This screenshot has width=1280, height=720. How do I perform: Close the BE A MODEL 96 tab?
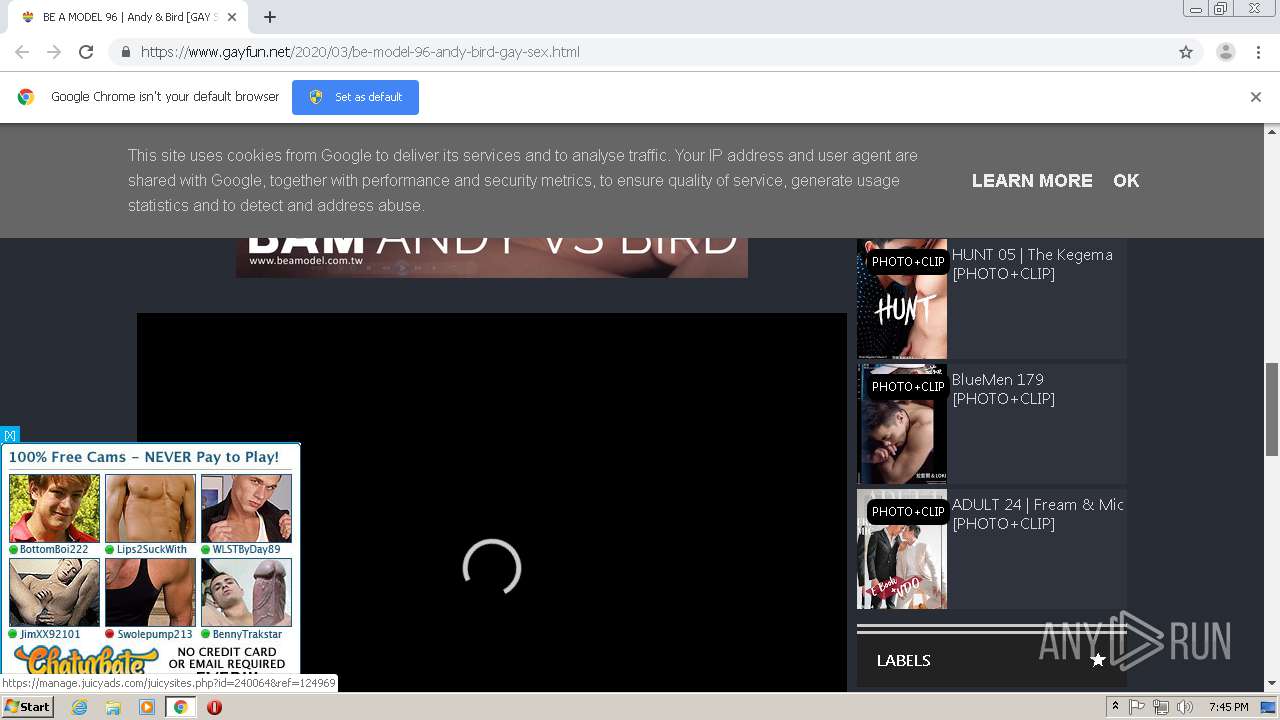pos(232,17)
